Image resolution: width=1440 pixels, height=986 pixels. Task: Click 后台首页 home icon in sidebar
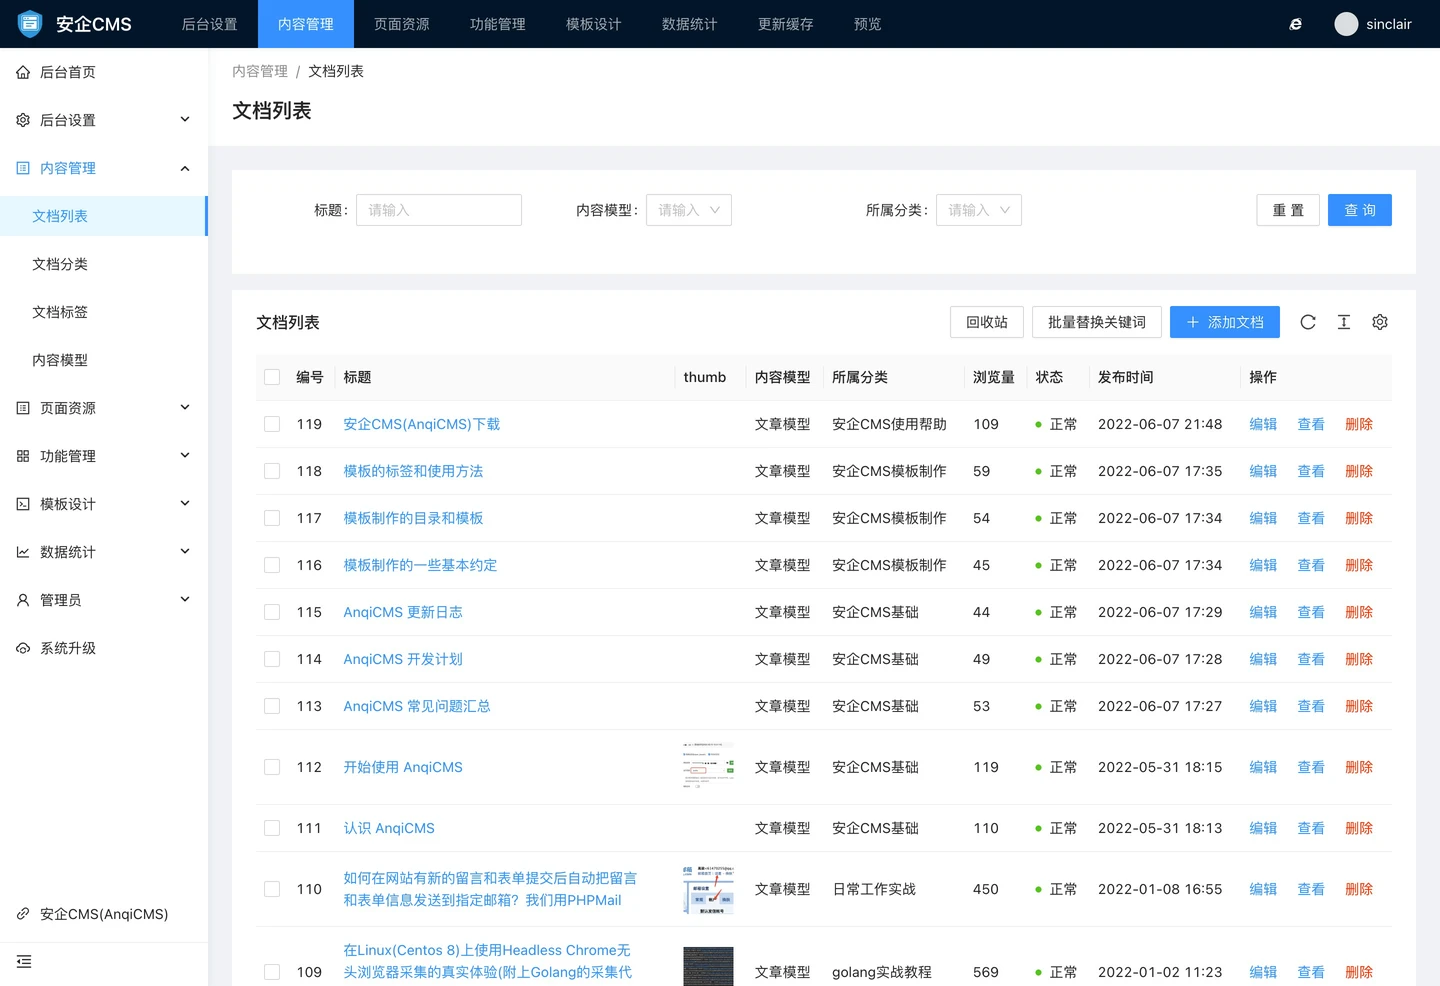[x=23, y=72]
